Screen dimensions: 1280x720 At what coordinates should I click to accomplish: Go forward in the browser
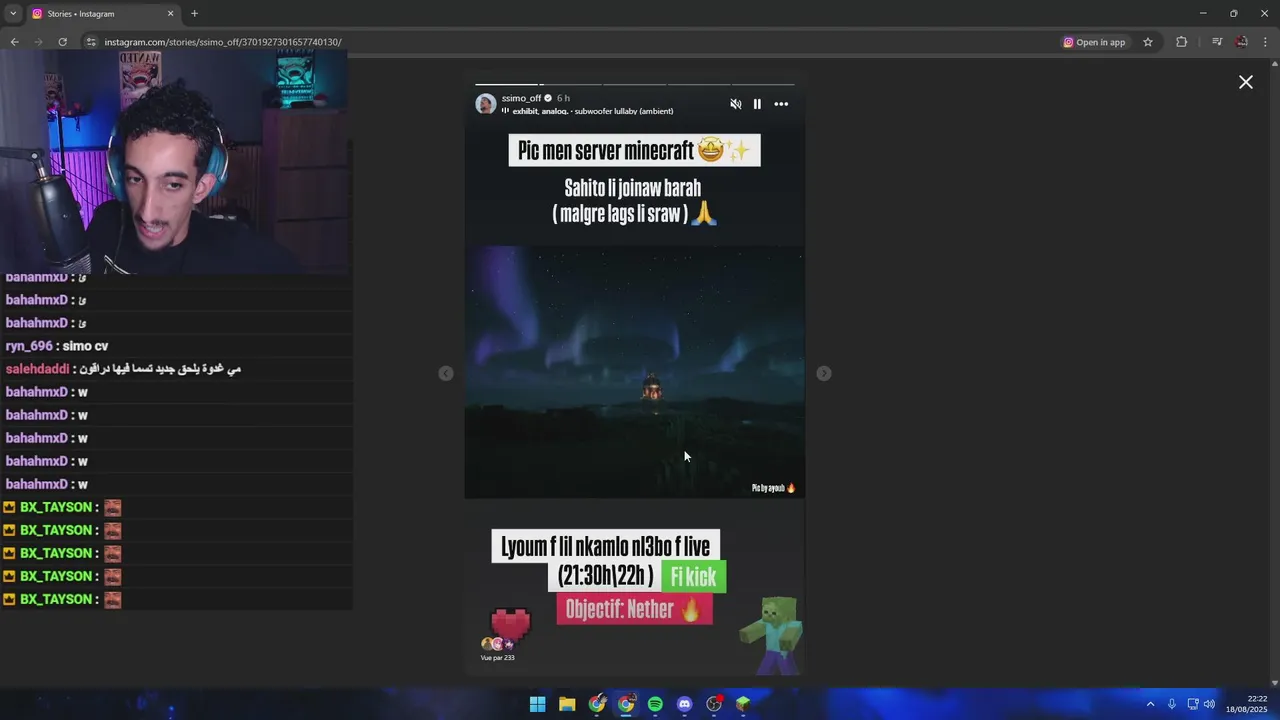tap(38, 42)
